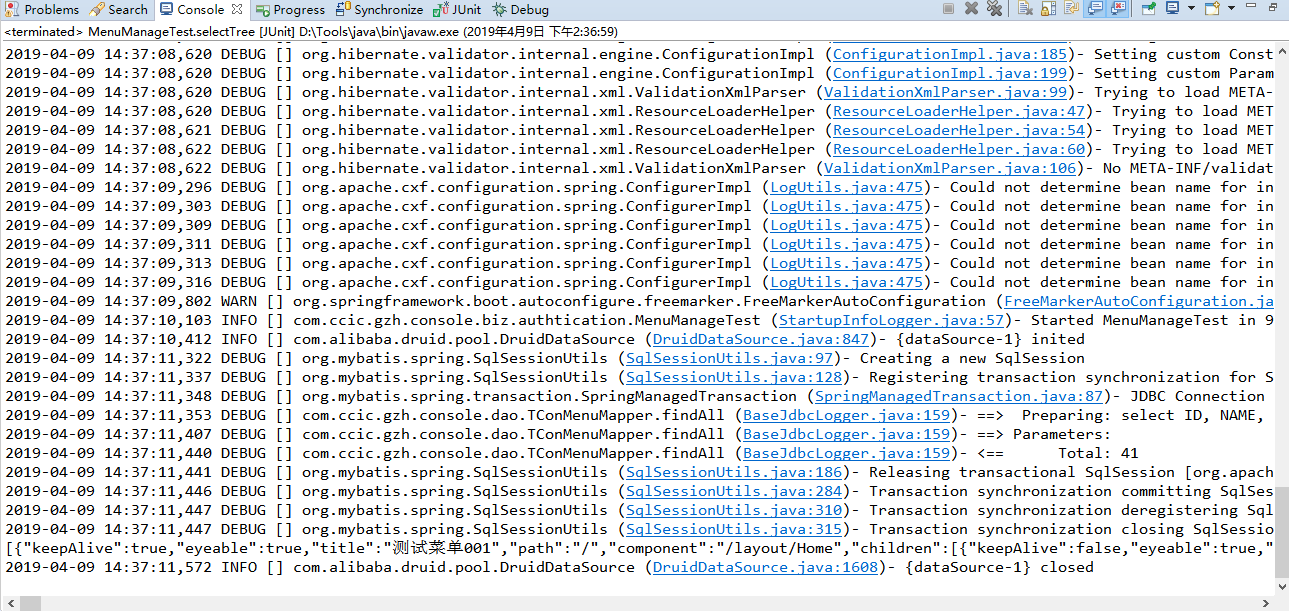Click the JSON output line starting with keepAlive

[x=638, y=548]
